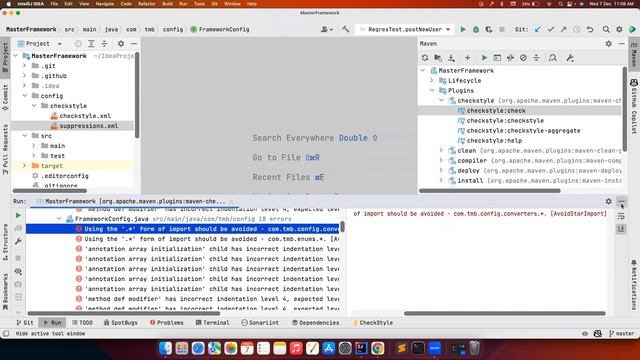The width and height of the screenshot is (640, 360).
Task: Click the Git rollback icon
Action: 590,29
